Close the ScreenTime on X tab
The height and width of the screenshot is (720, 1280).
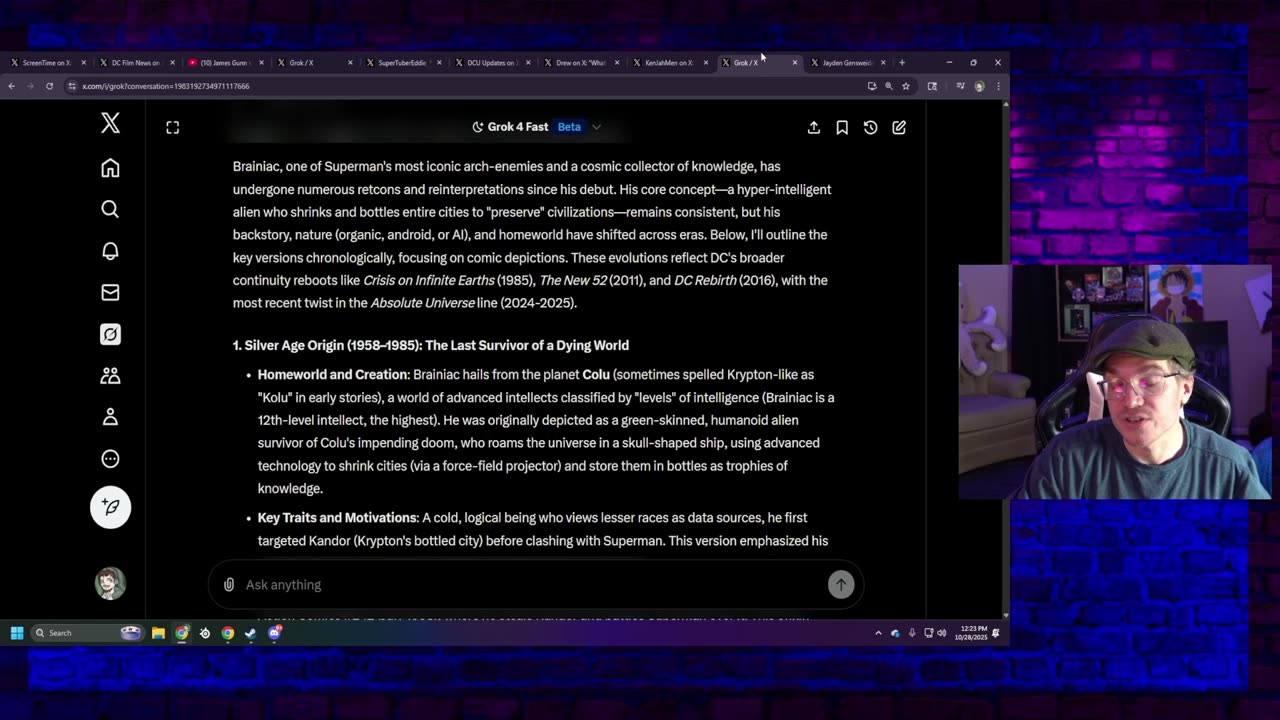coord(84,63)
